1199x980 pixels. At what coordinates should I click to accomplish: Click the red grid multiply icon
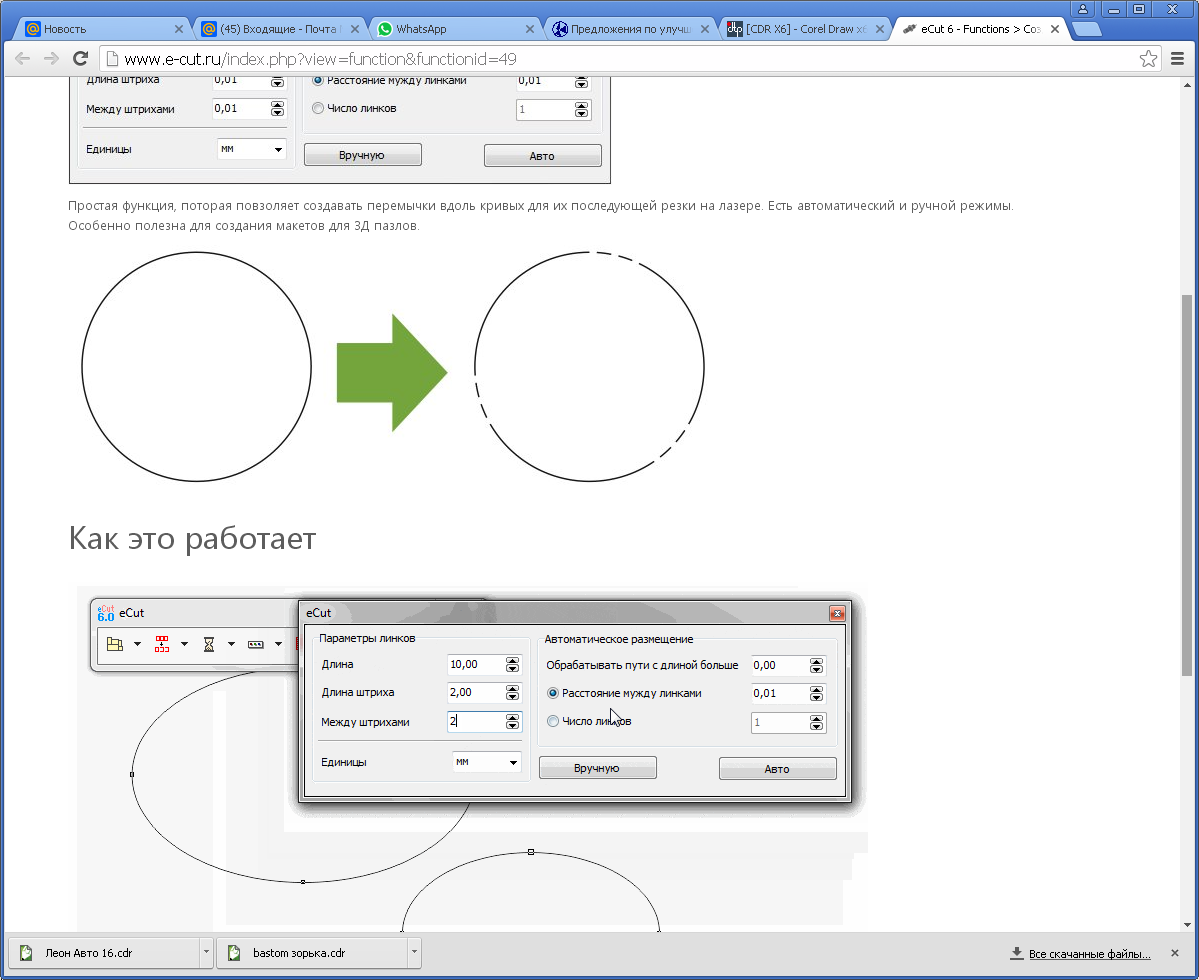pos(162,644)
